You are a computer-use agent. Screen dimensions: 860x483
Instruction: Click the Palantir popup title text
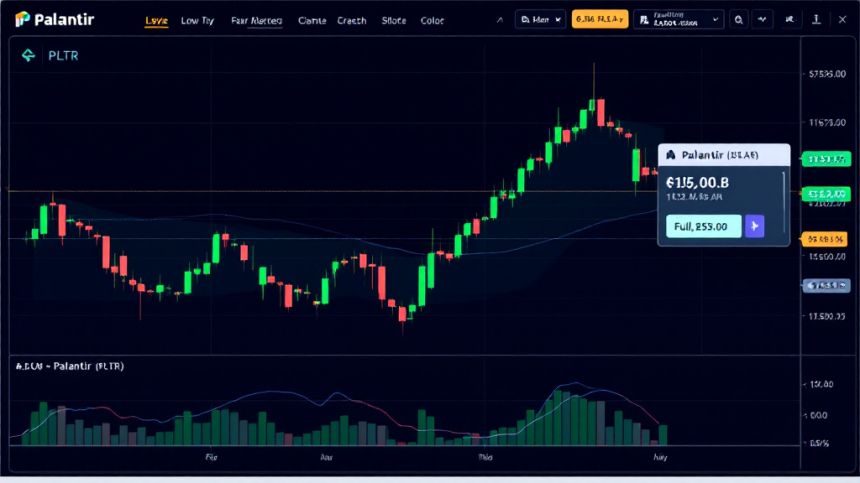pyautogui.click(x=720, y=155)
